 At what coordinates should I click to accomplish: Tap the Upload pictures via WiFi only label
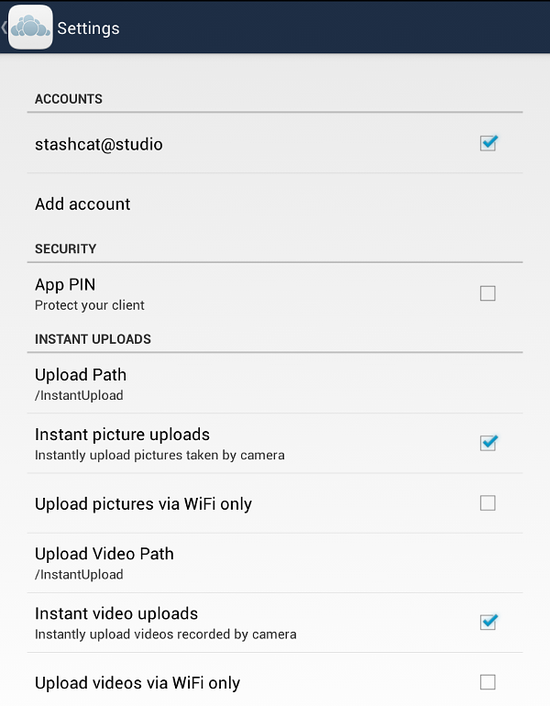coord(143,504)
